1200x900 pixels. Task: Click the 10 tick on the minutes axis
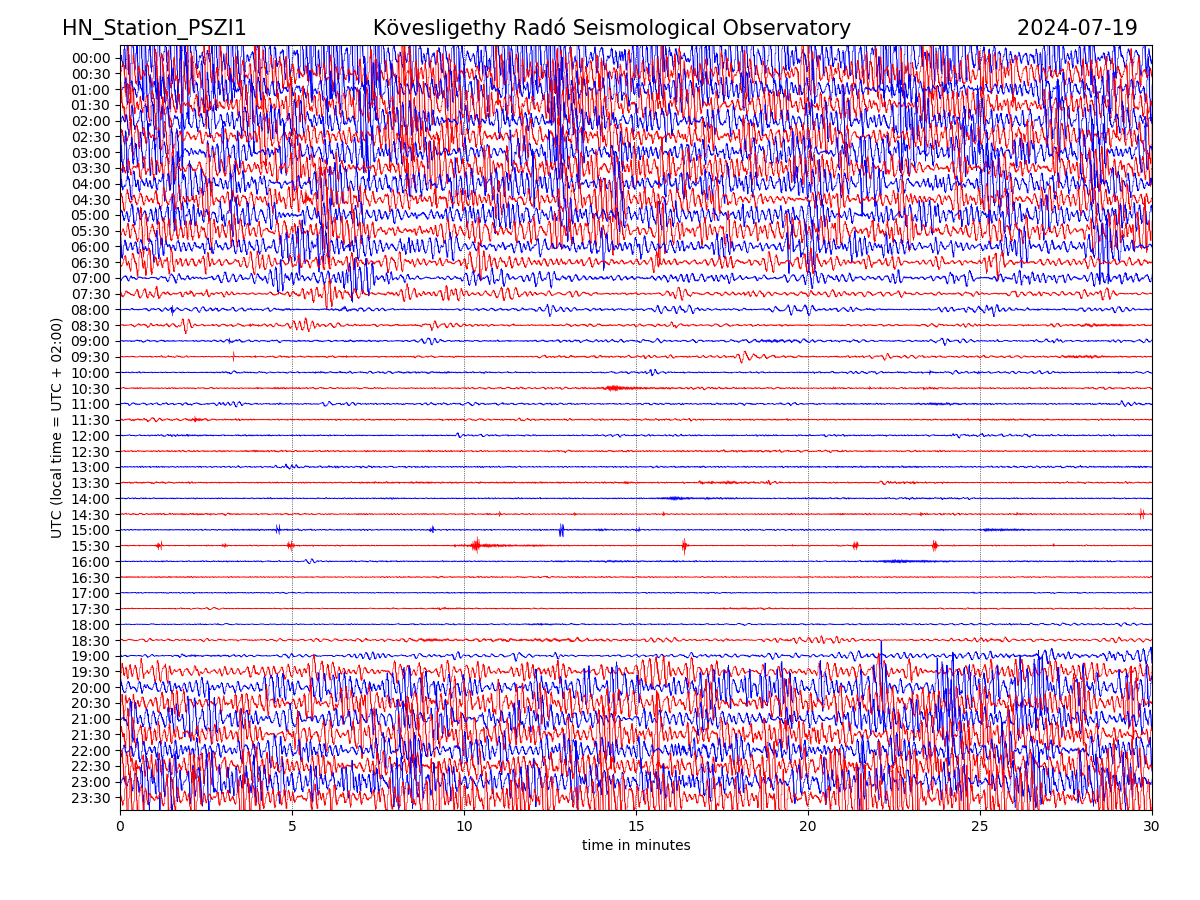pos(464,827)
